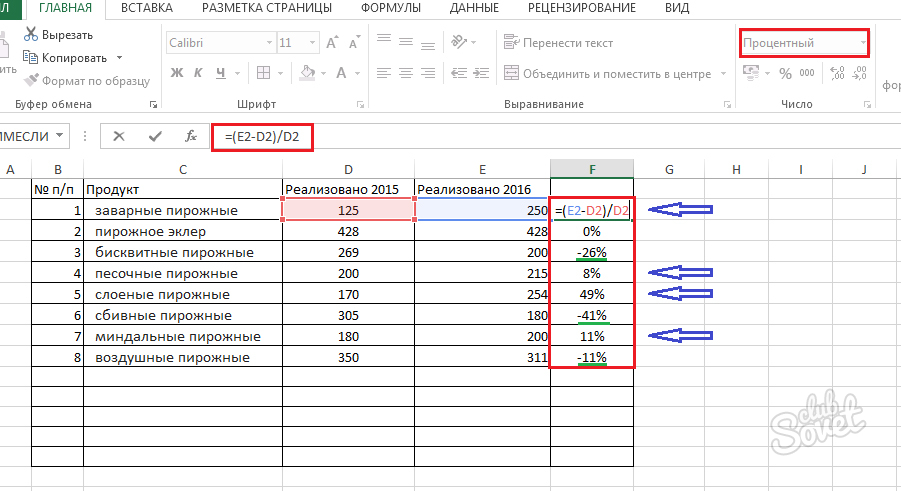Open the ВСТАВКА ribbon tab
Image resolution: width=901 pixels, height=491 pixels.
(x=144, y=9)
